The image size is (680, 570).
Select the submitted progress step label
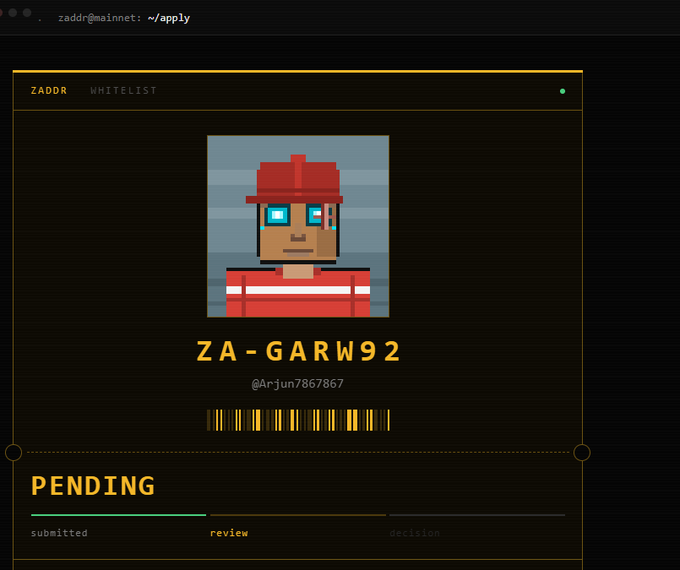[59, 533]
